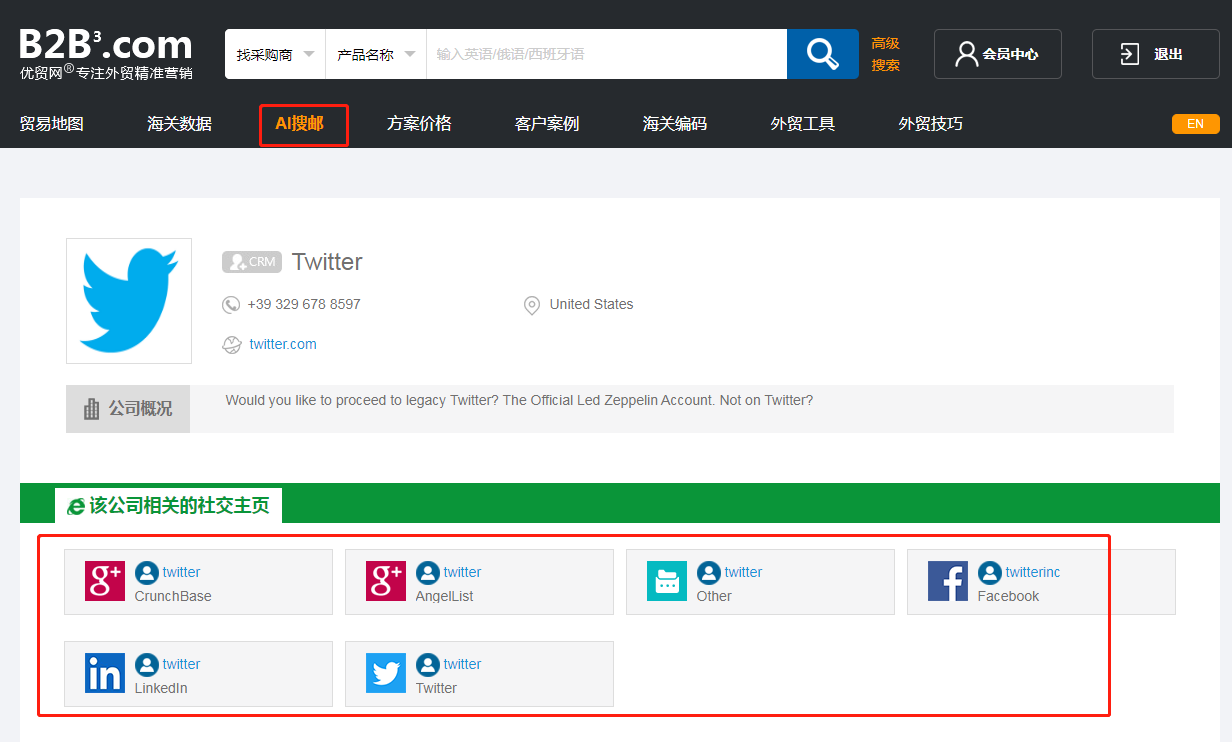Click the g+ icon on CrunchBase card
Viewport: 1232px width, 742px height.
105,581
